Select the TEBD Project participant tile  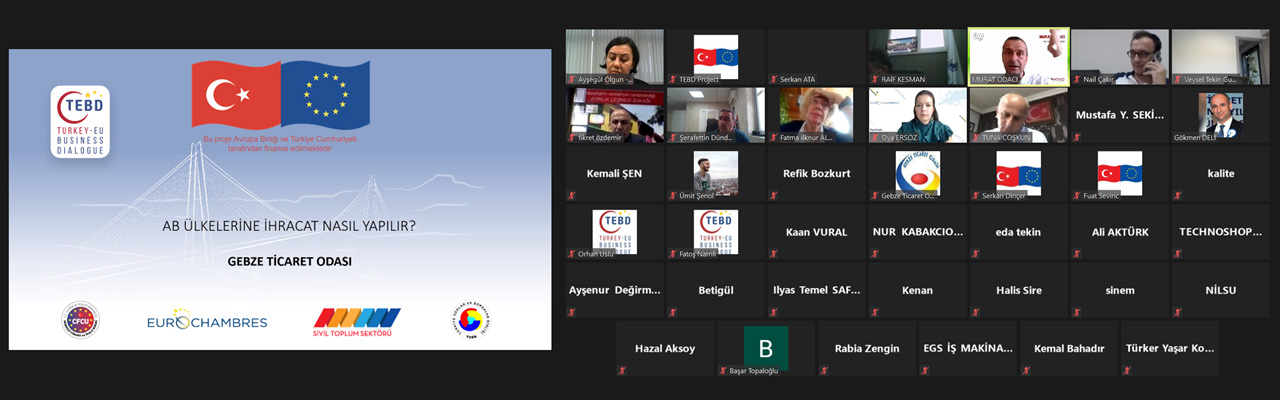(716, 57)
